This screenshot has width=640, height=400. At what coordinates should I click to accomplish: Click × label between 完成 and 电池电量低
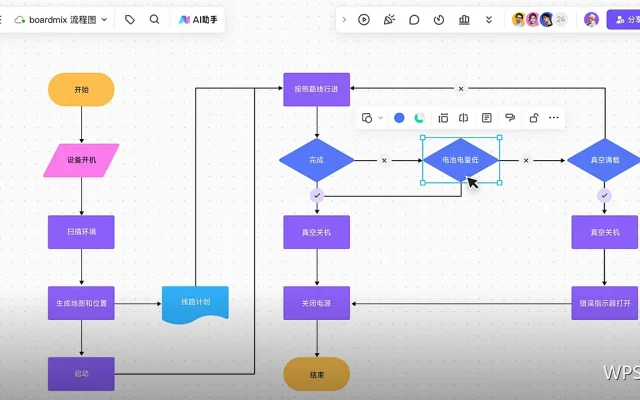click(x=384, y=160)
